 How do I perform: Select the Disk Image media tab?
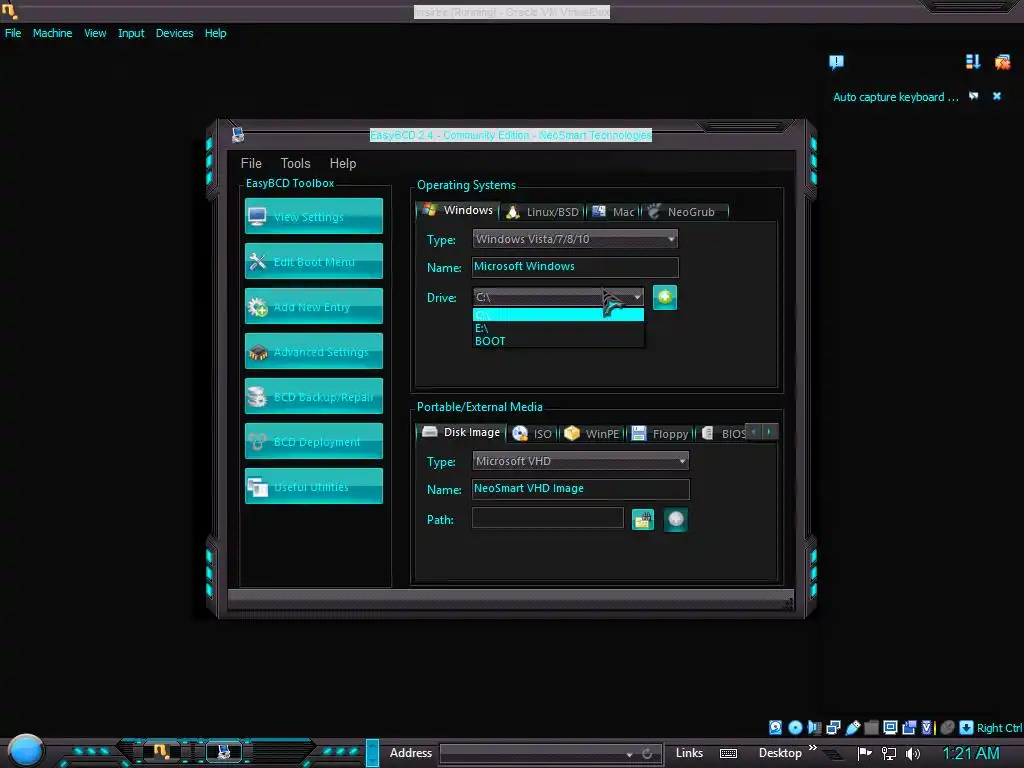462,432
